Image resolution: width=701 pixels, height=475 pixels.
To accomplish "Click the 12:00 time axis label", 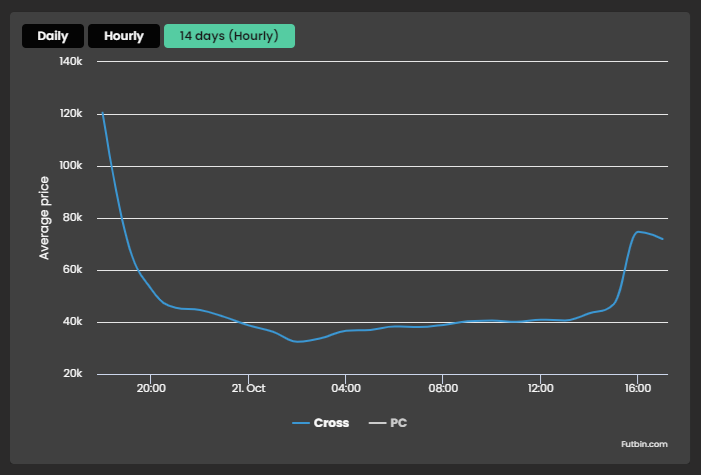I will coord(540,387).
